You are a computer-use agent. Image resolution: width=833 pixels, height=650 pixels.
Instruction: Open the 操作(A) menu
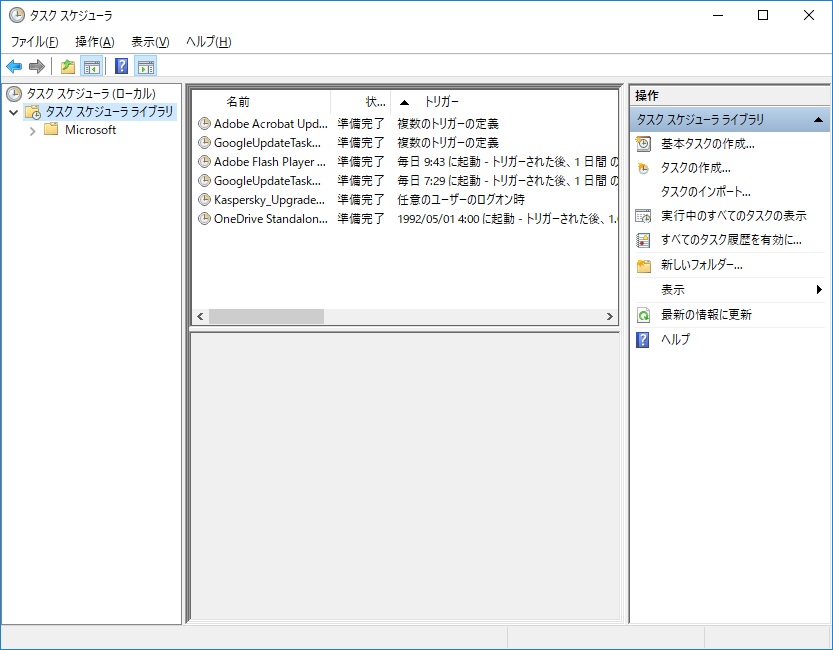pyautogui.click(x=95, y=41)
